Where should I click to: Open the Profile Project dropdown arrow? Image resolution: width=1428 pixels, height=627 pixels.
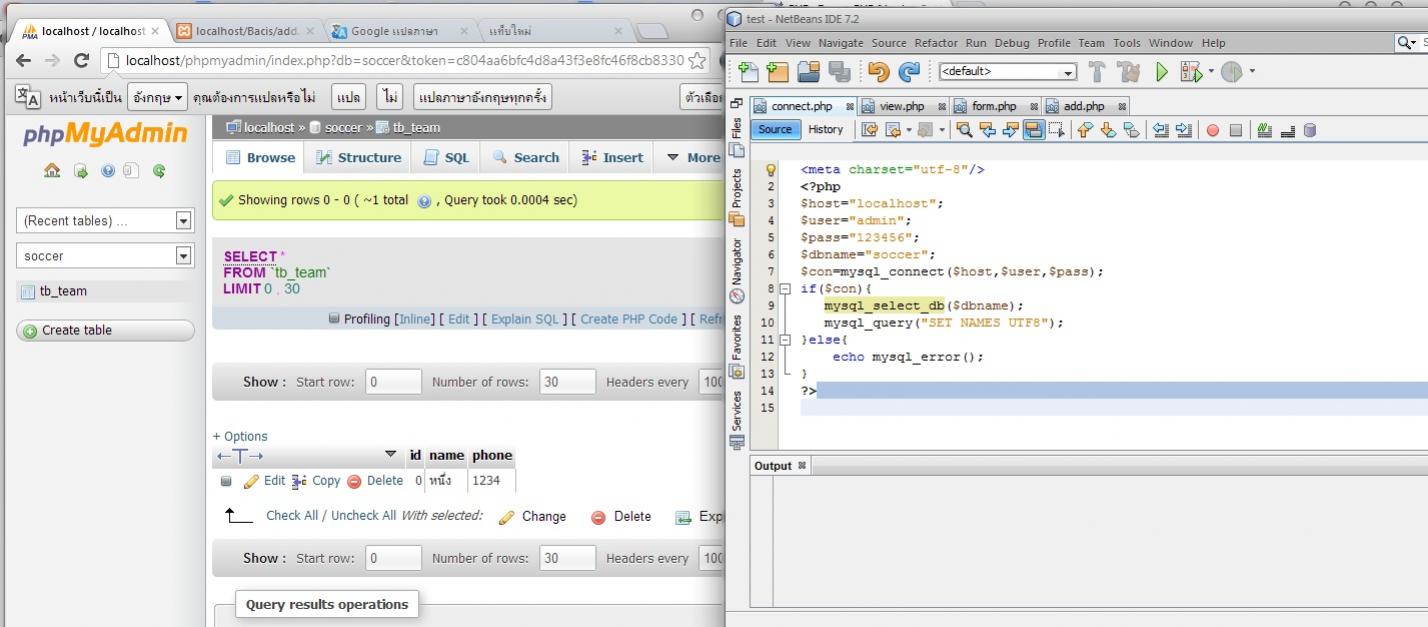pyautogui.click(x=1251, y=72)
